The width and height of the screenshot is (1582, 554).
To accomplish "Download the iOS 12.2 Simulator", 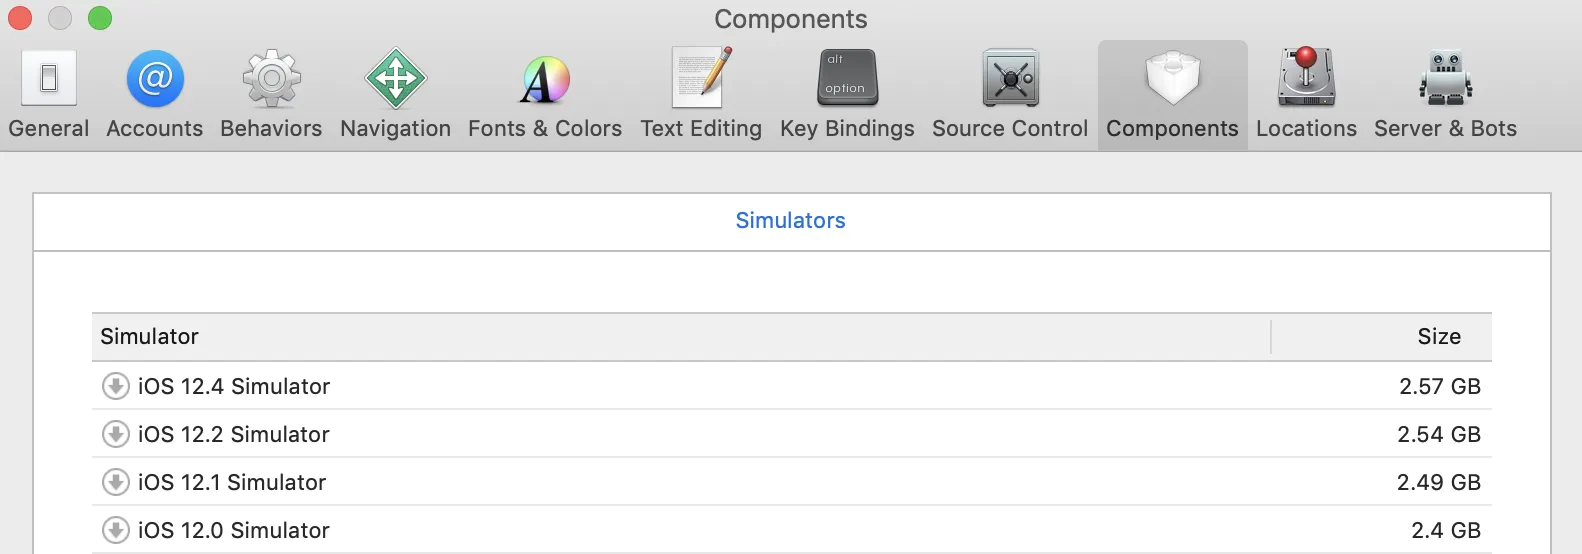I will click(116, 434).
